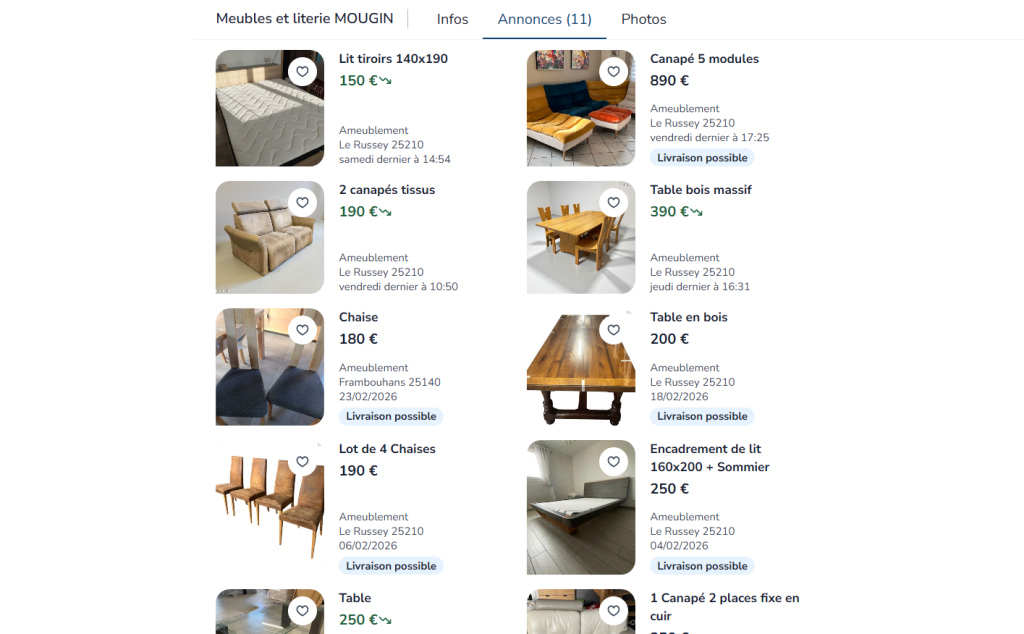Switch to the Infos tab
This screenshot has height=634, width=1024.
click(x=453, y=20)
